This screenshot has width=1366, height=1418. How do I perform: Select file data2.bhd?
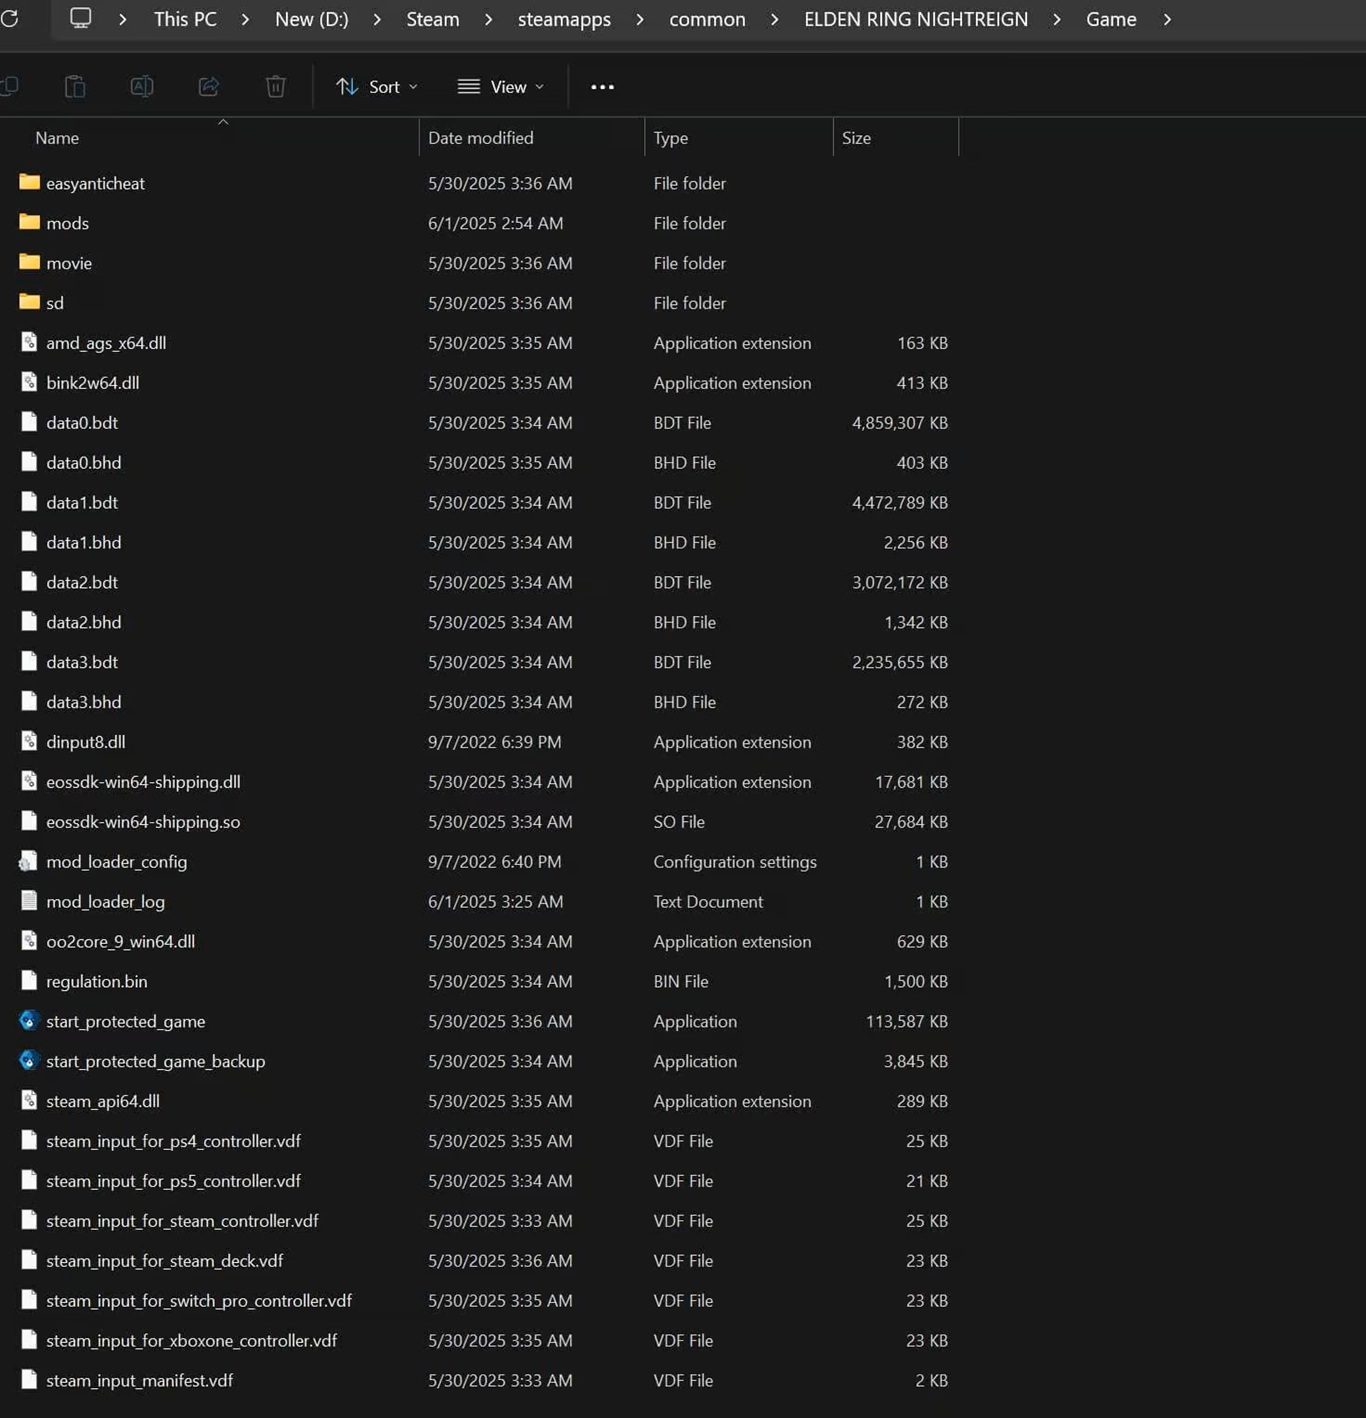84,622
